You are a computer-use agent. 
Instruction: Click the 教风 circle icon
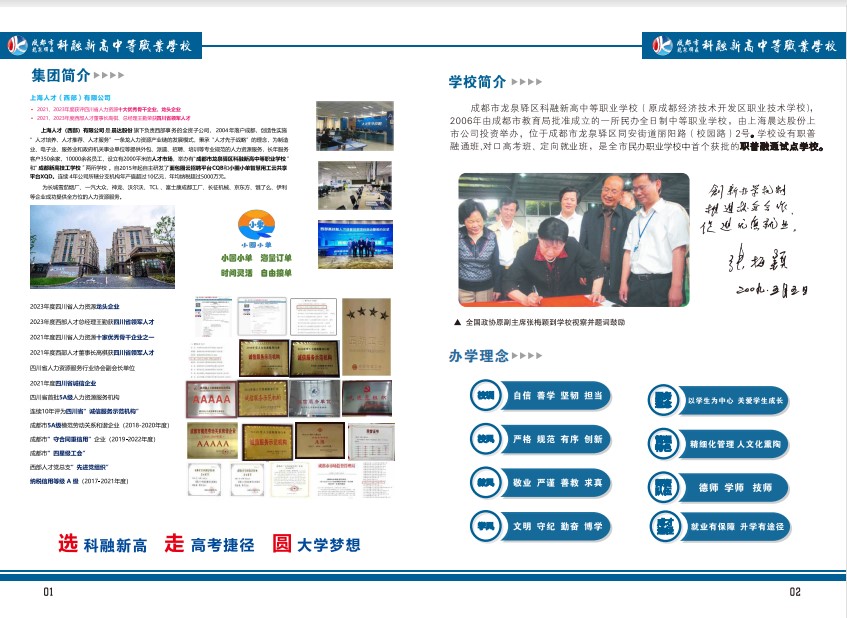(x=486, y=482)
